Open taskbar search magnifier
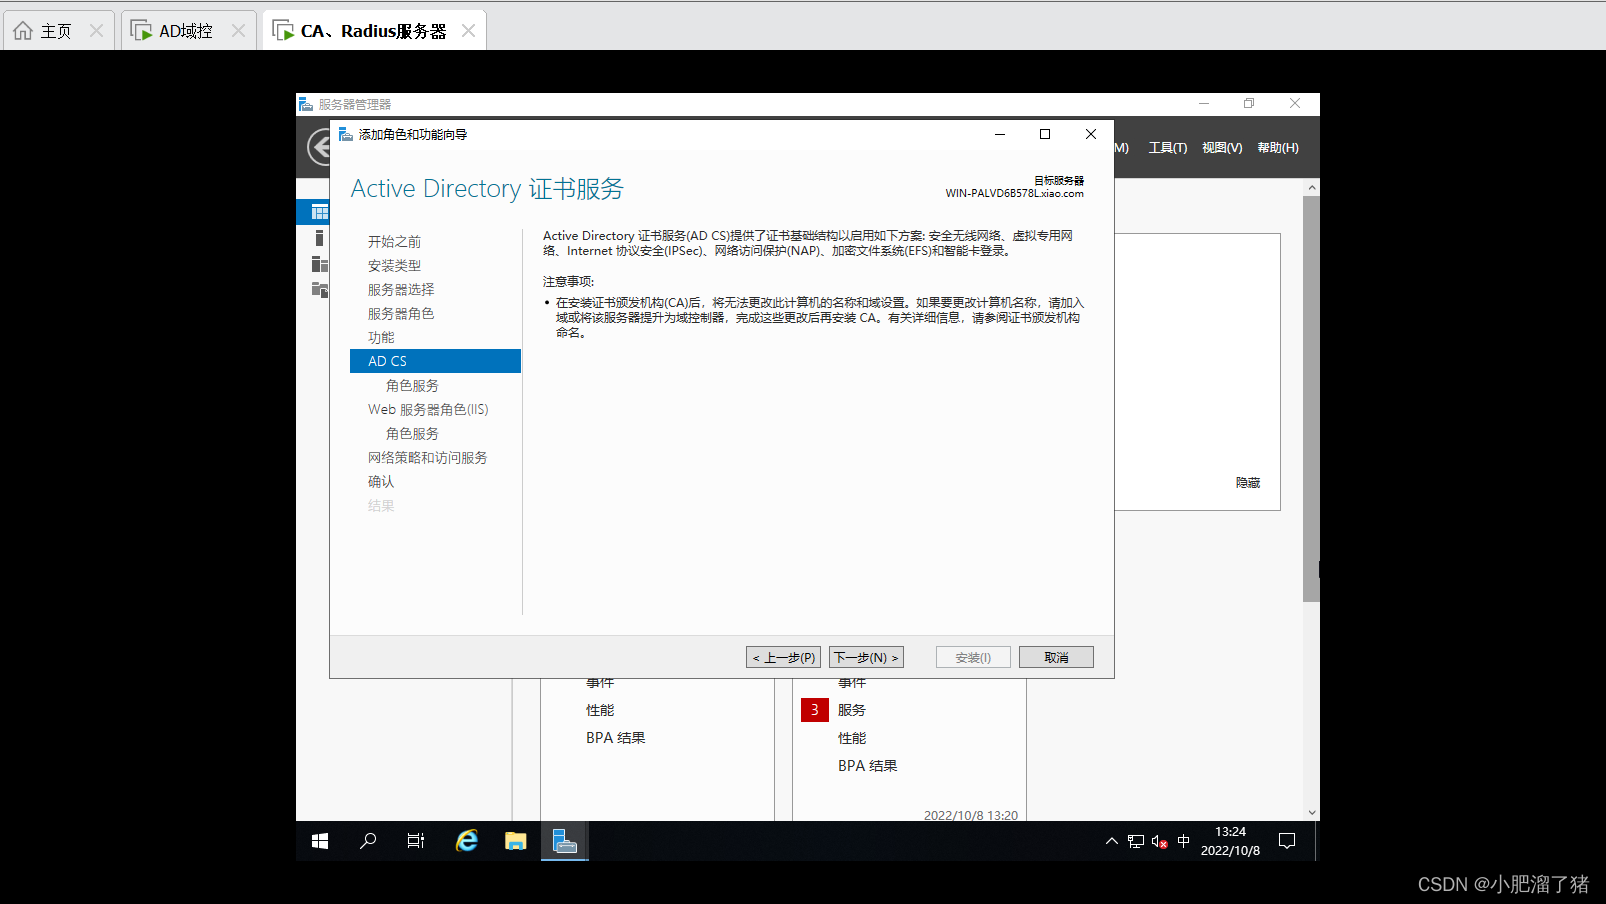This screenshot has height=904, width=1606. coord(368,842)
